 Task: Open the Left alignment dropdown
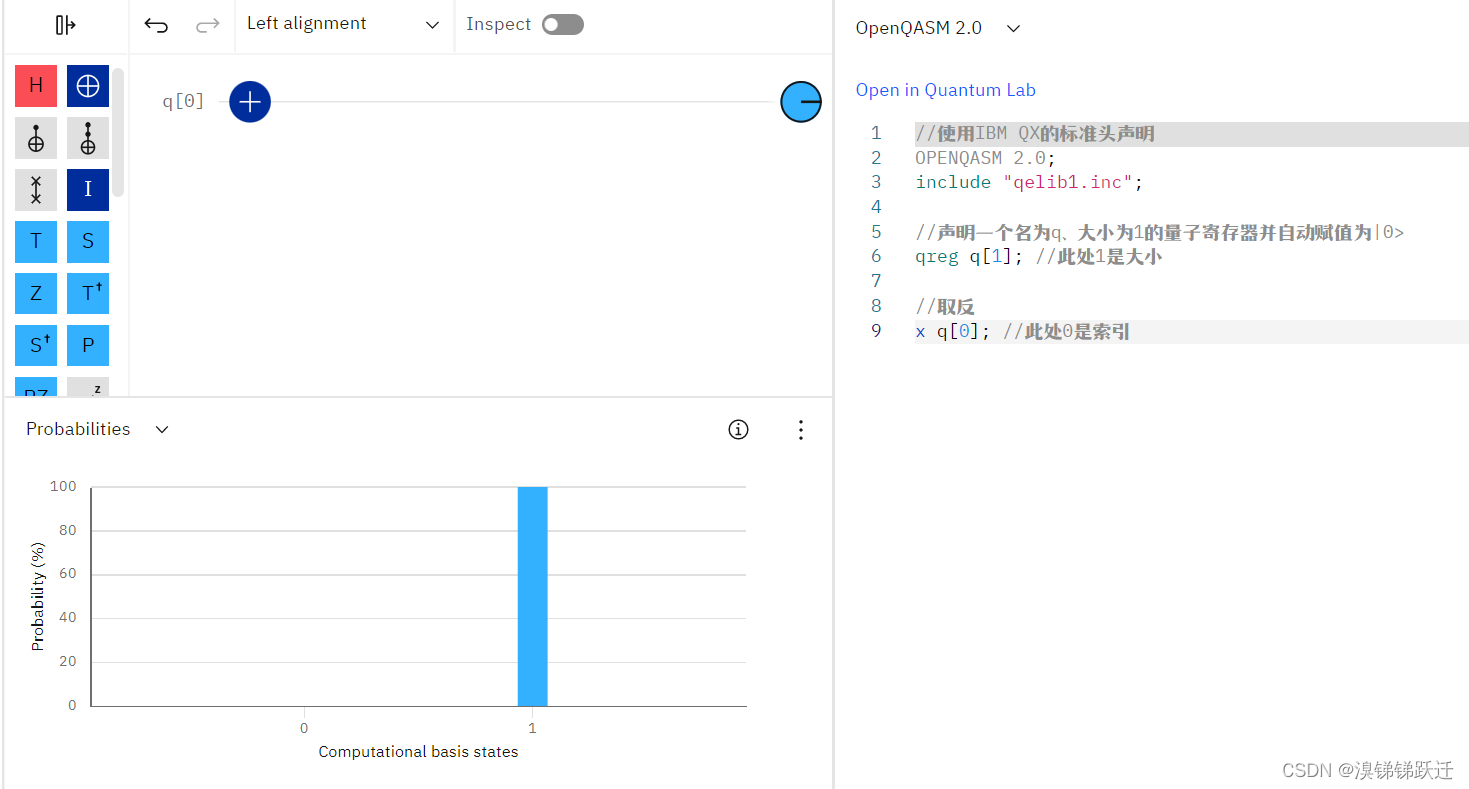coord(344,23)
